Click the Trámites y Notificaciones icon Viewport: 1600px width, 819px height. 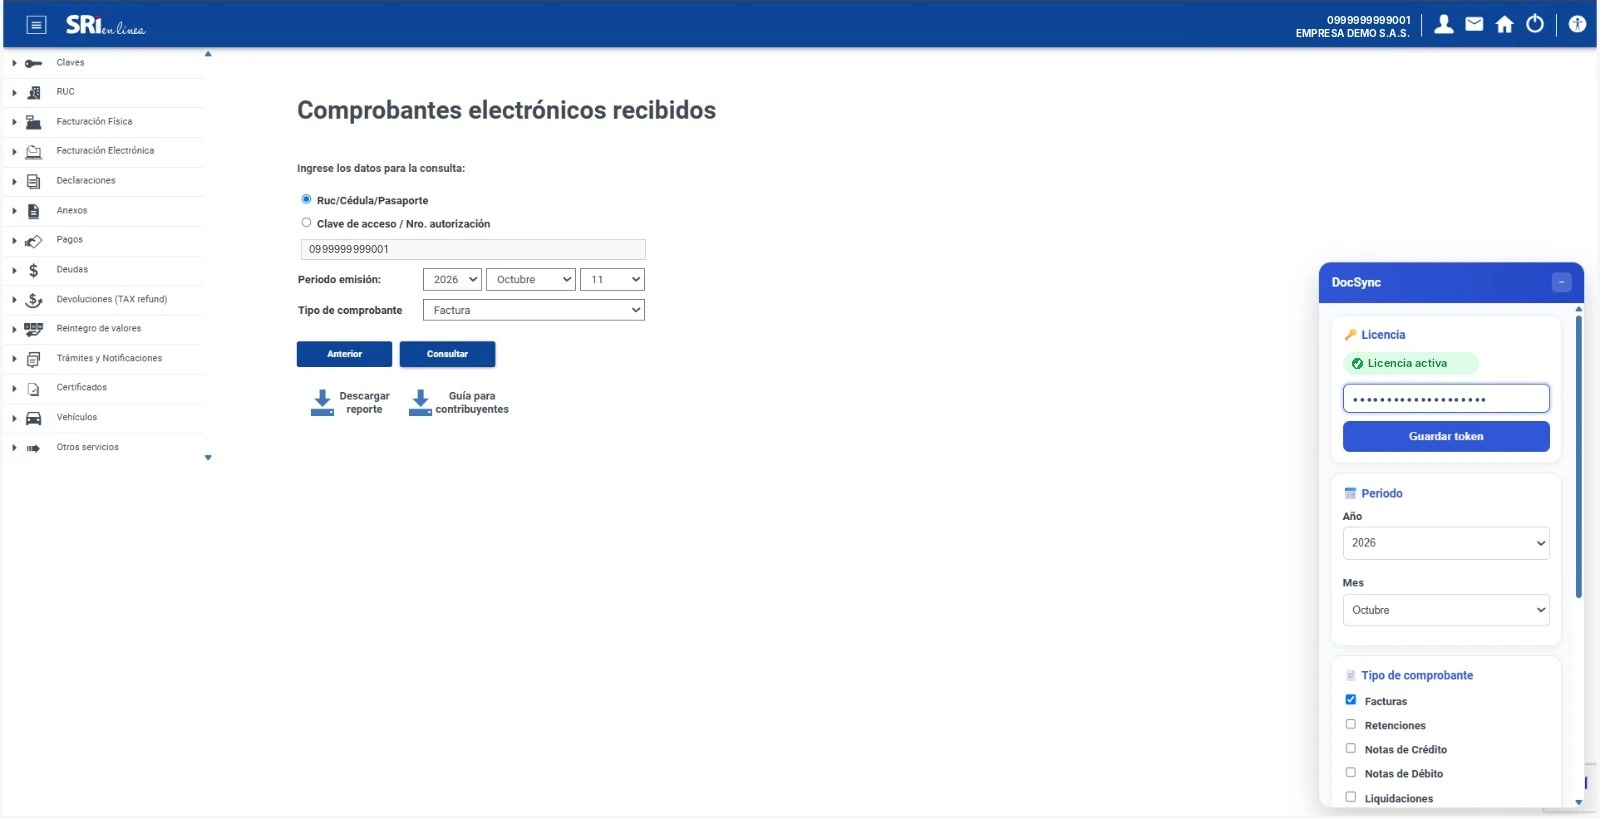[34, 359]
